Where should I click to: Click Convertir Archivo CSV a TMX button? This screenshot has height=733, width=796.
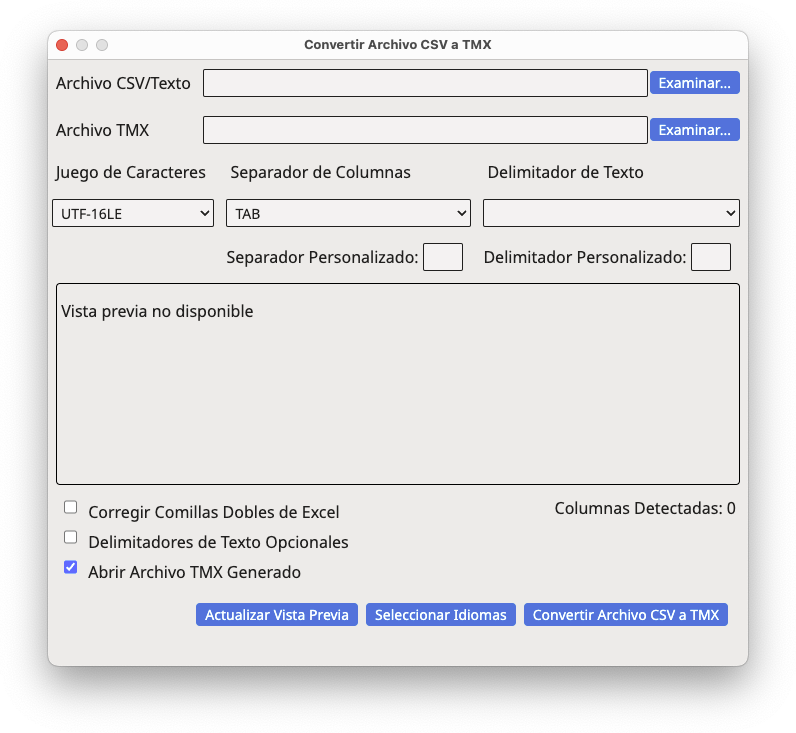pyautogui.click(x=625, y=615)
